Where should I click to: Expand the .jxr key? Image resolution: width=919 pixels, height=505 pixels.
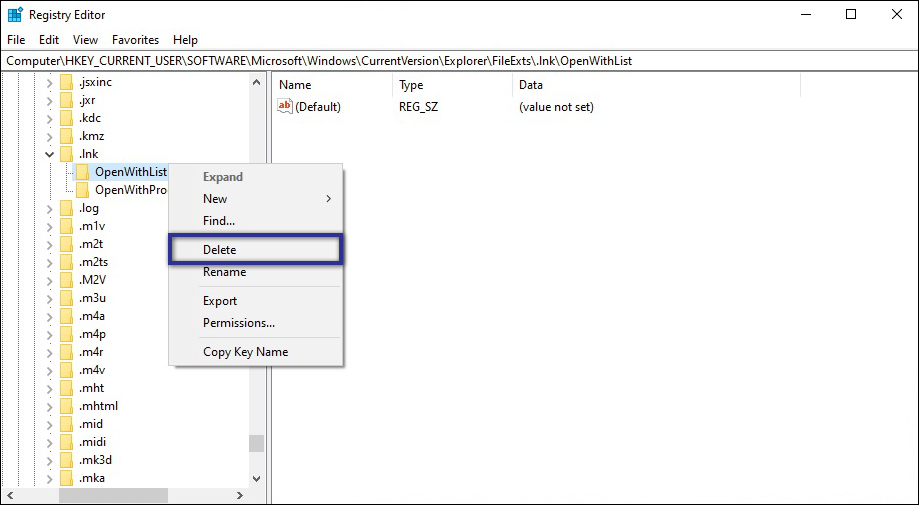pyautogui.click(x=50, y=100)
